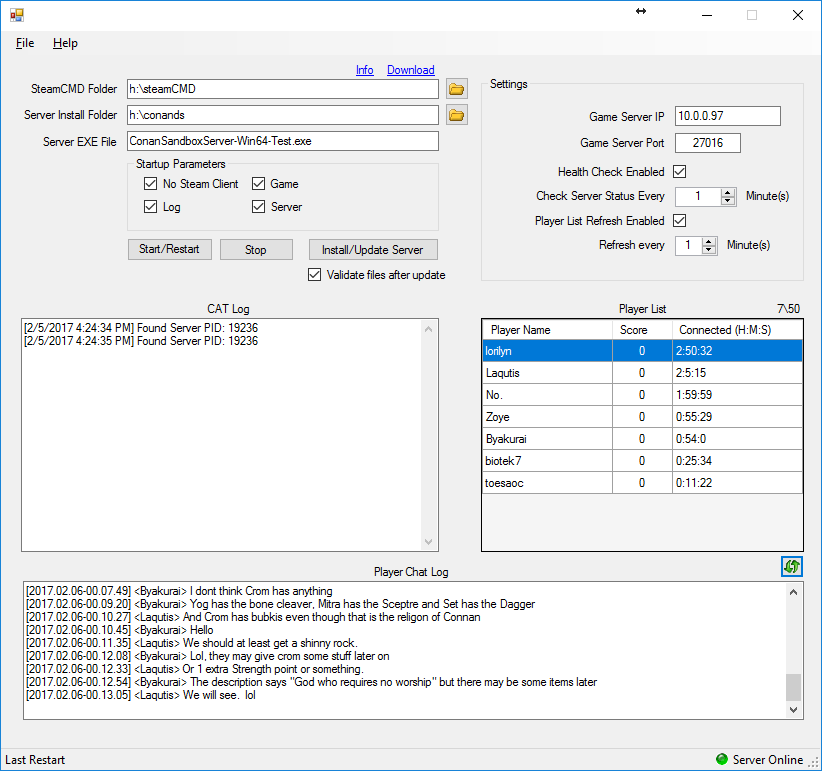Viewport: 824px width, 771px height.
Task: Increase Check Server Status interval with up arrow
Action: click(x=728, y=192)
